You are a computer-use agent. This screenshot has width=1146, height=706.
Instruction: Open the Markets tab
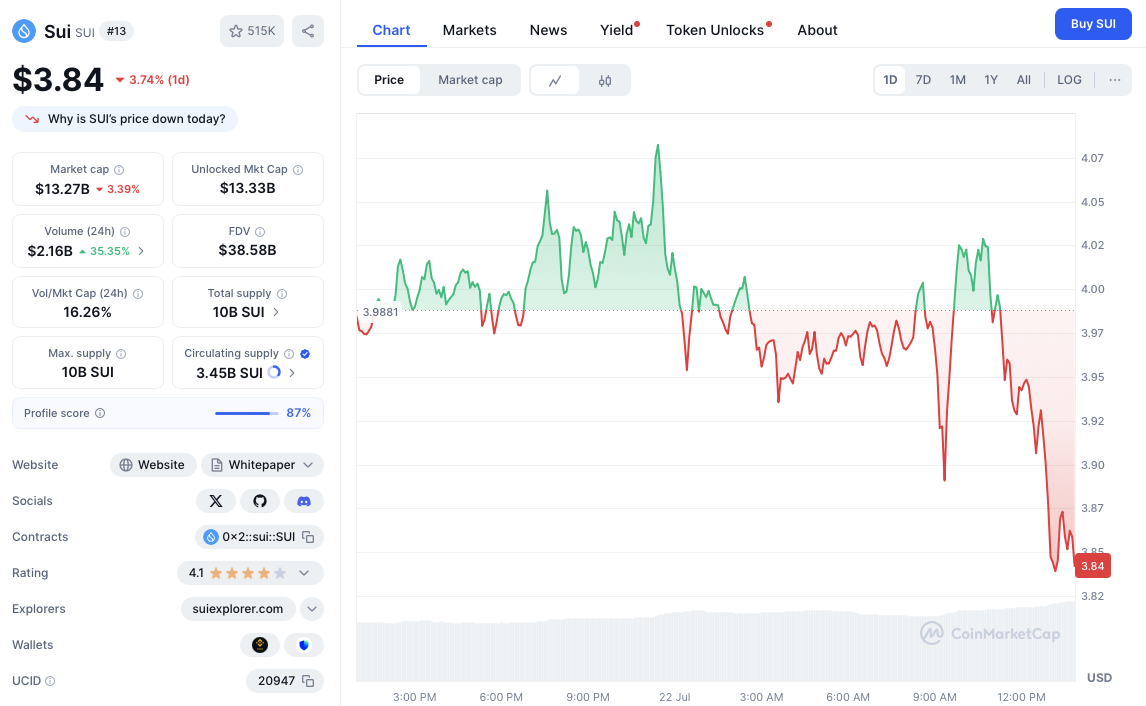[x=469, y=30]
